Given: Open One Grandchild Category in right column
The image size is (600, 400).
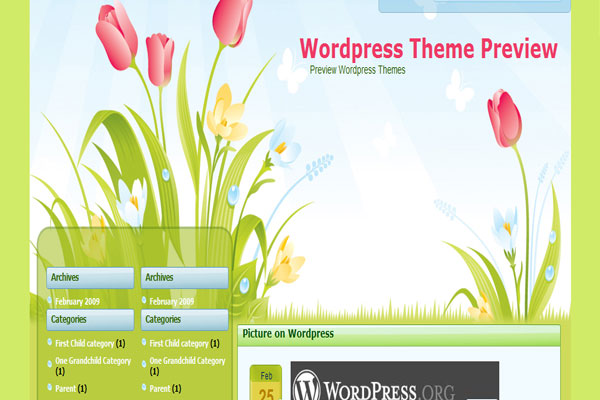Looking at the screenshot, I should pyautogui.click(x=187, y=361).
